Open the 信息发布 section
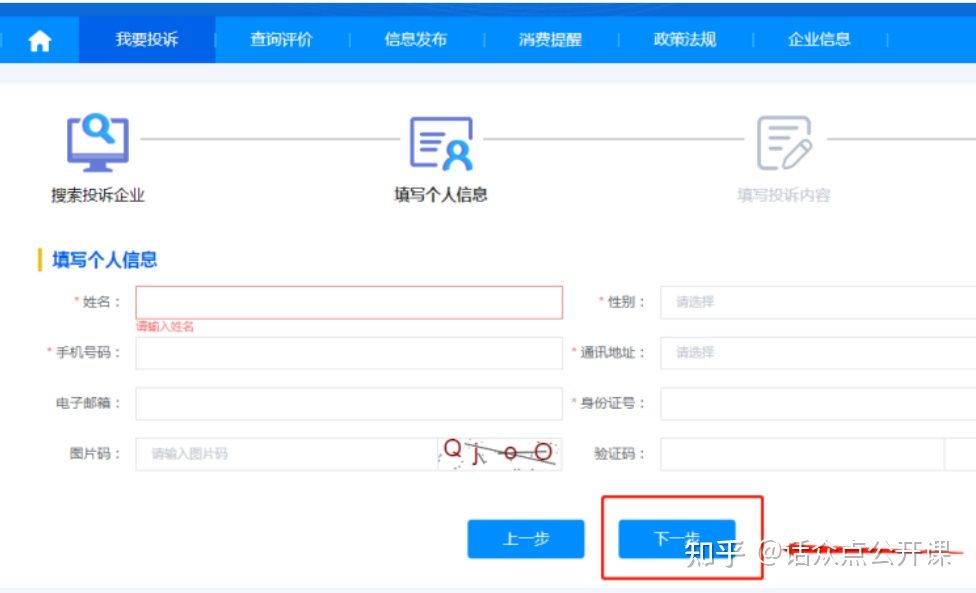 (414, 39)
